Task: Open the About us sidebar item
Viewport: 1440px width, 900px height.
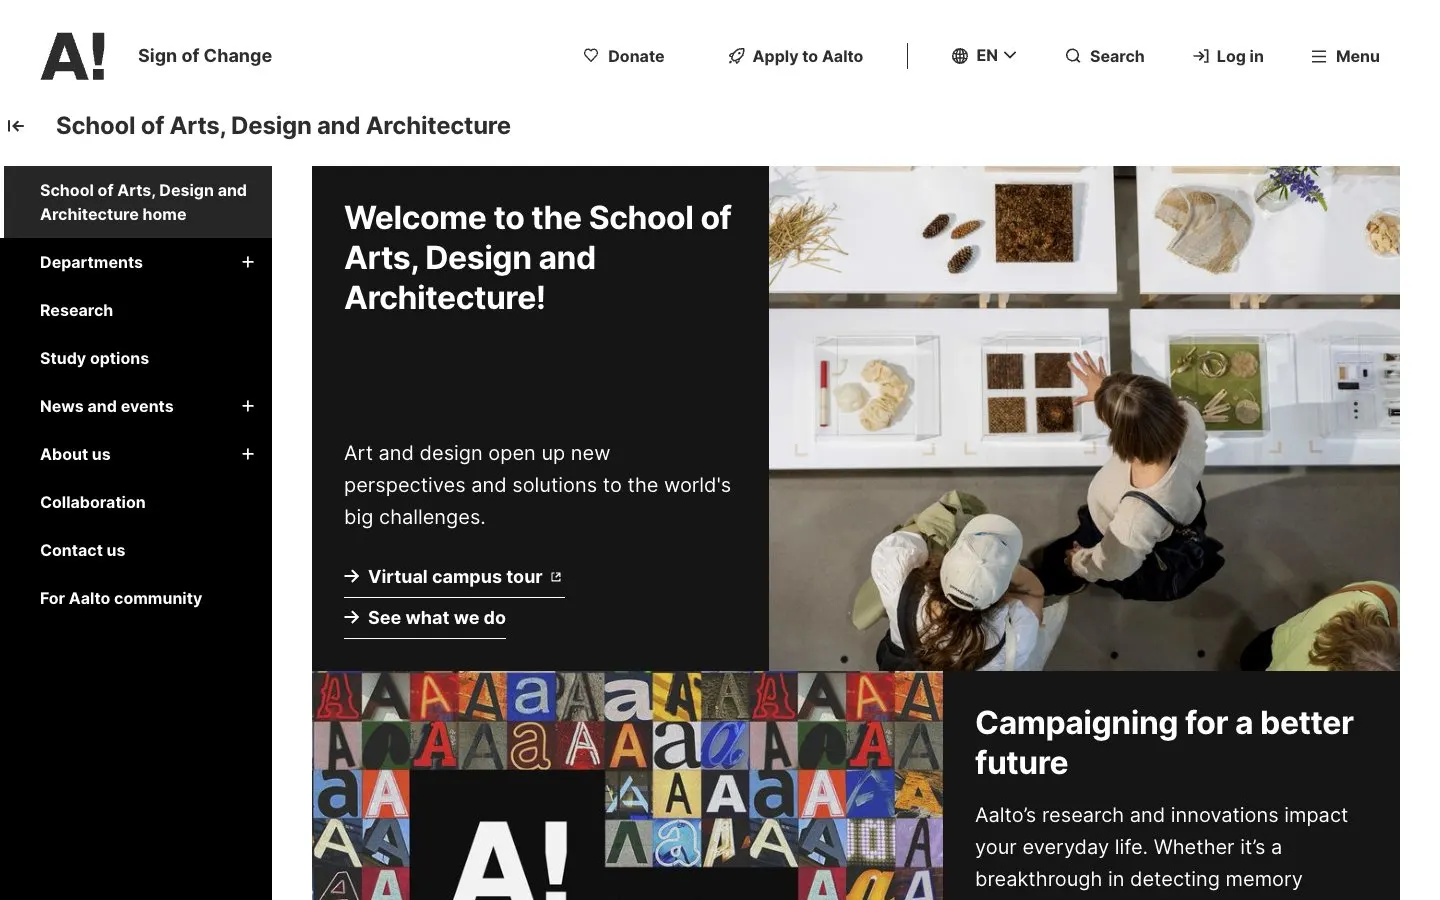Action: [75, 454]
